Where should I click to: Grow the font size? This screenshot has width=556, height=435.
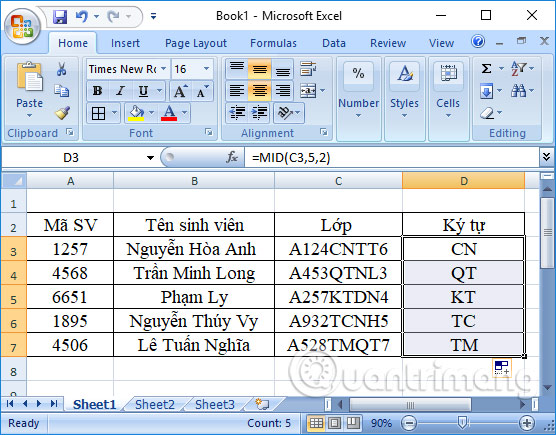180,91
